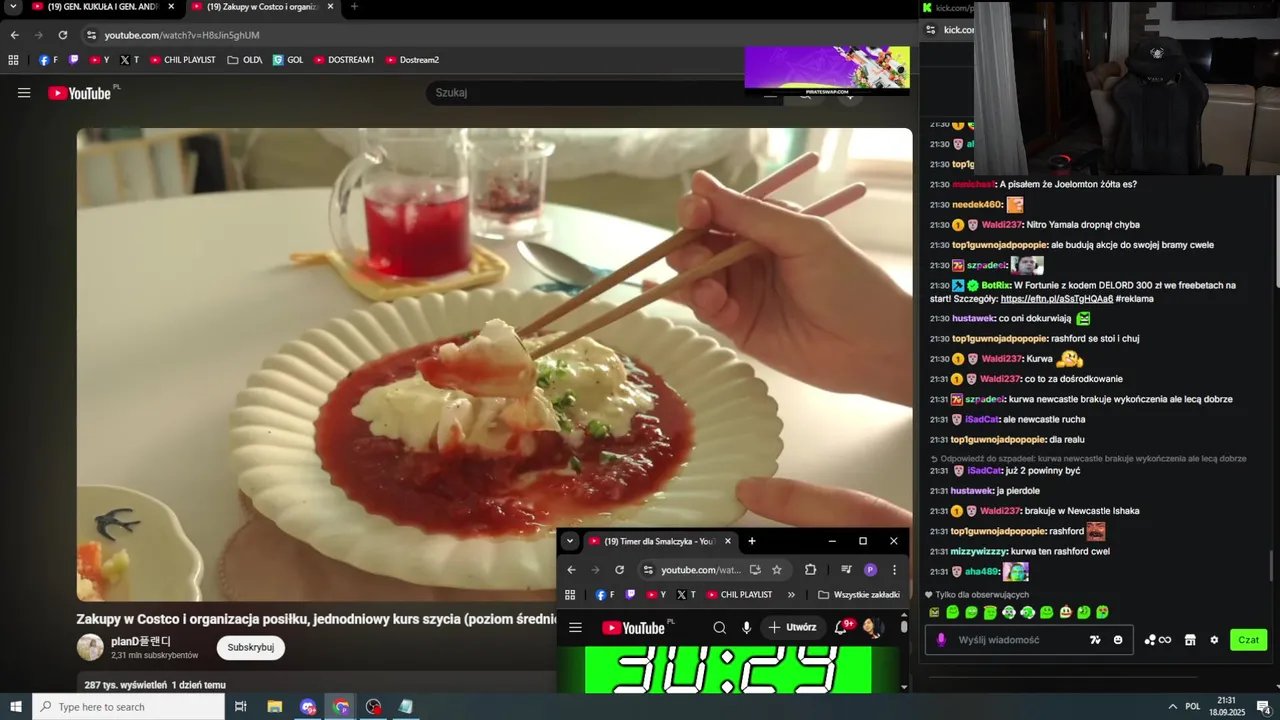Open OLD bookmarks folder in main window
Image resolution: width=1280 pixels, height=720 pixels.
click(x=245, y=60)
